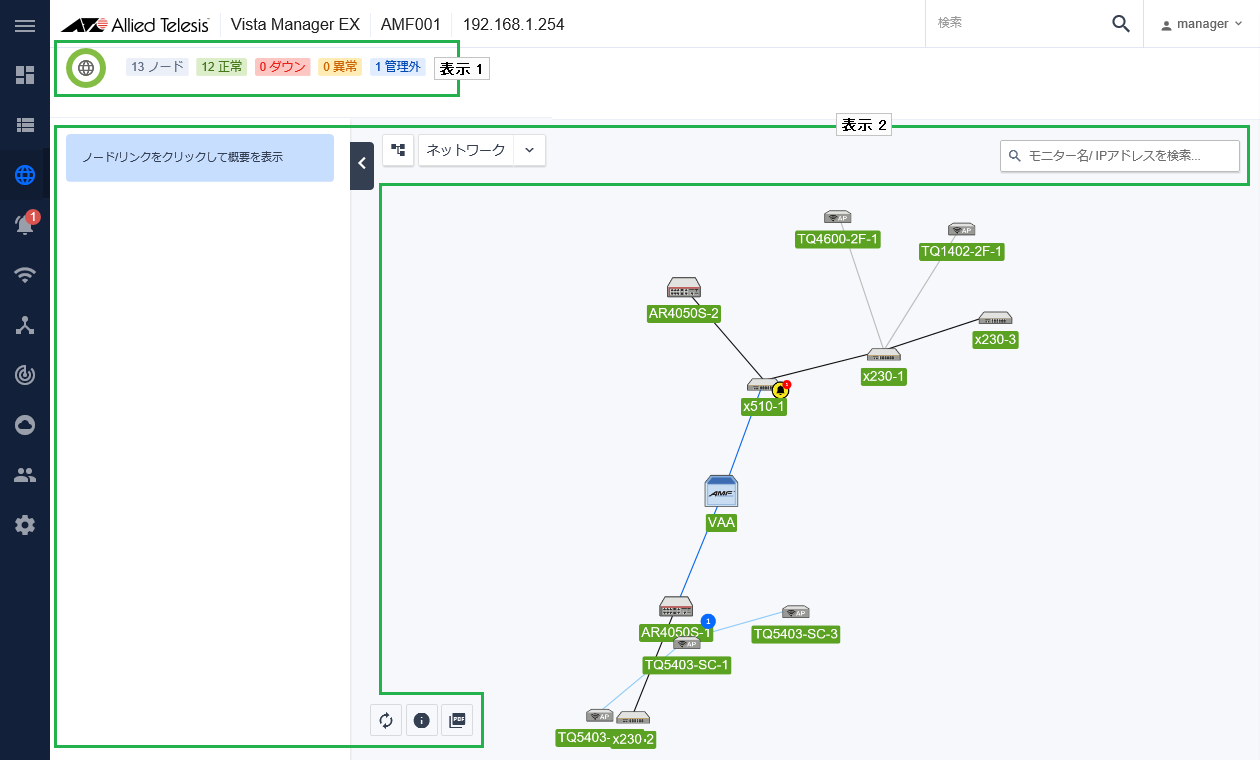Open the ネットワーク view dropdown arrow
1260x760 pixels.
click(530, 150)
